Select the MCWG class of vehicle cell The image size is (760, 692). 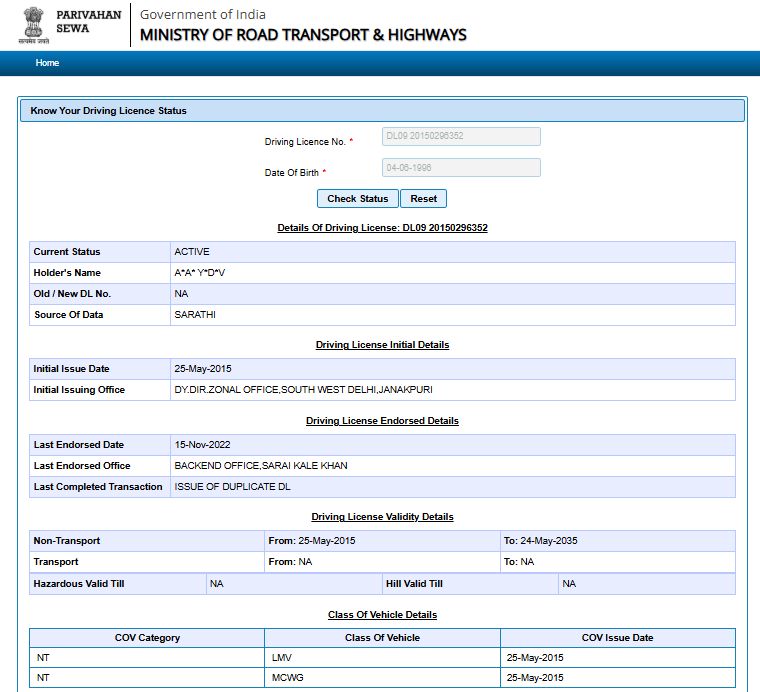click(x=286, y=678)
